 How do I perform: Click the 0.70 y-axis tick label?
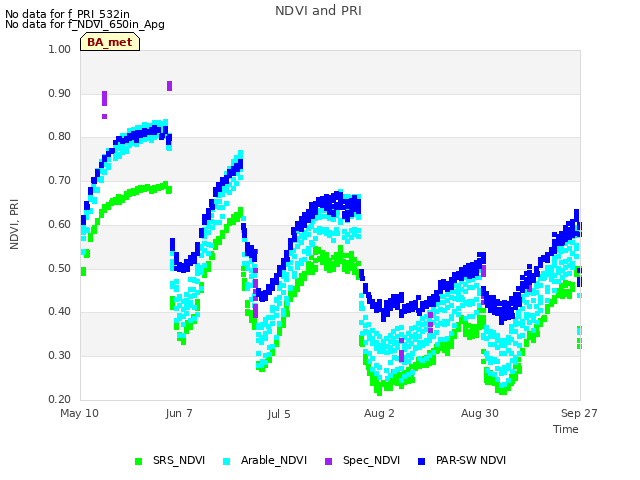click(60, 180)
